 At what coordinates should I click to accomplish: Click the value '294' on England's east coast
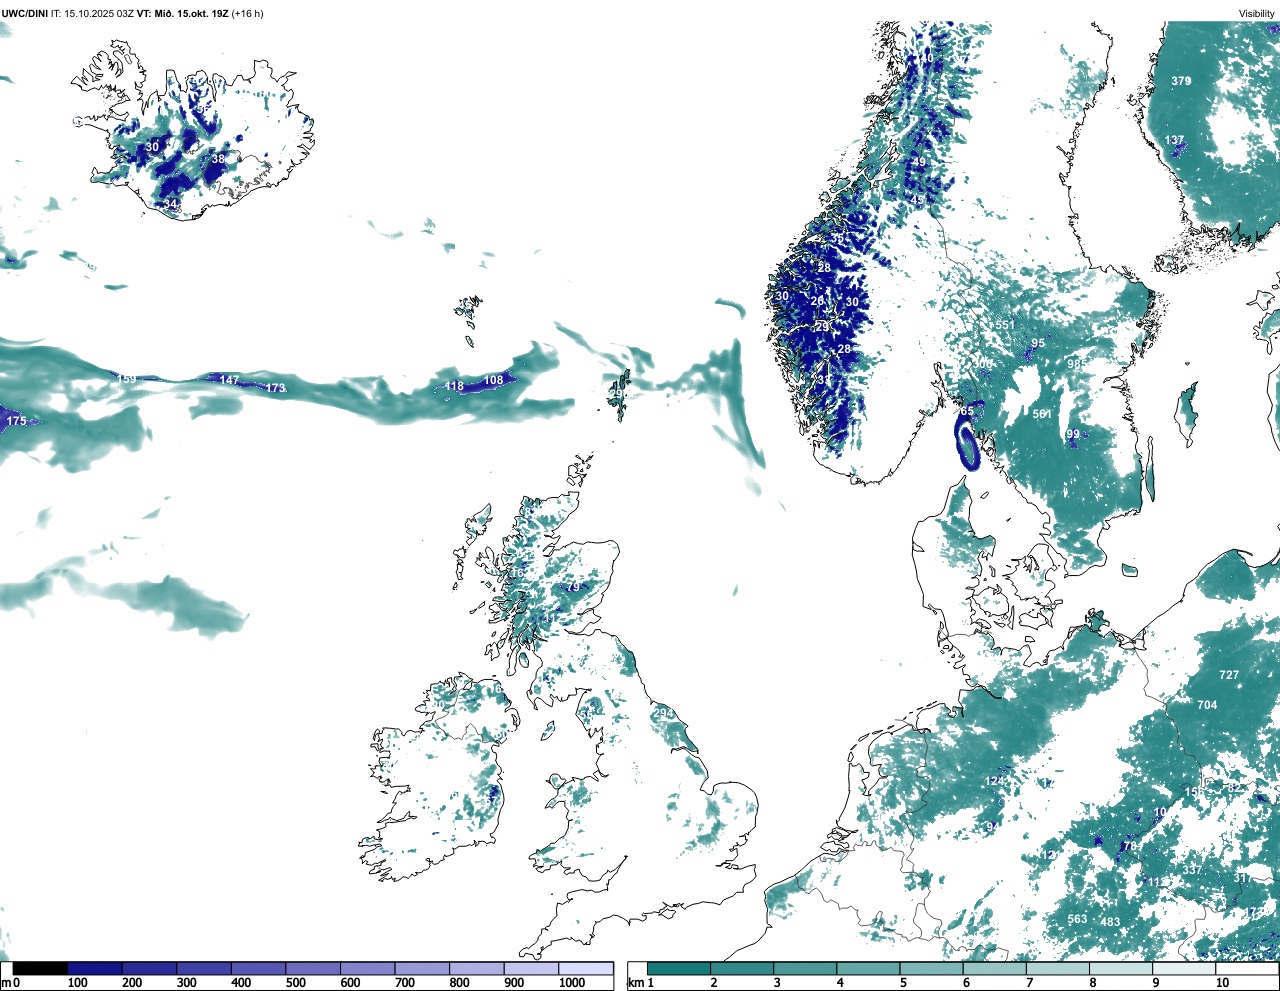(663, 713)
